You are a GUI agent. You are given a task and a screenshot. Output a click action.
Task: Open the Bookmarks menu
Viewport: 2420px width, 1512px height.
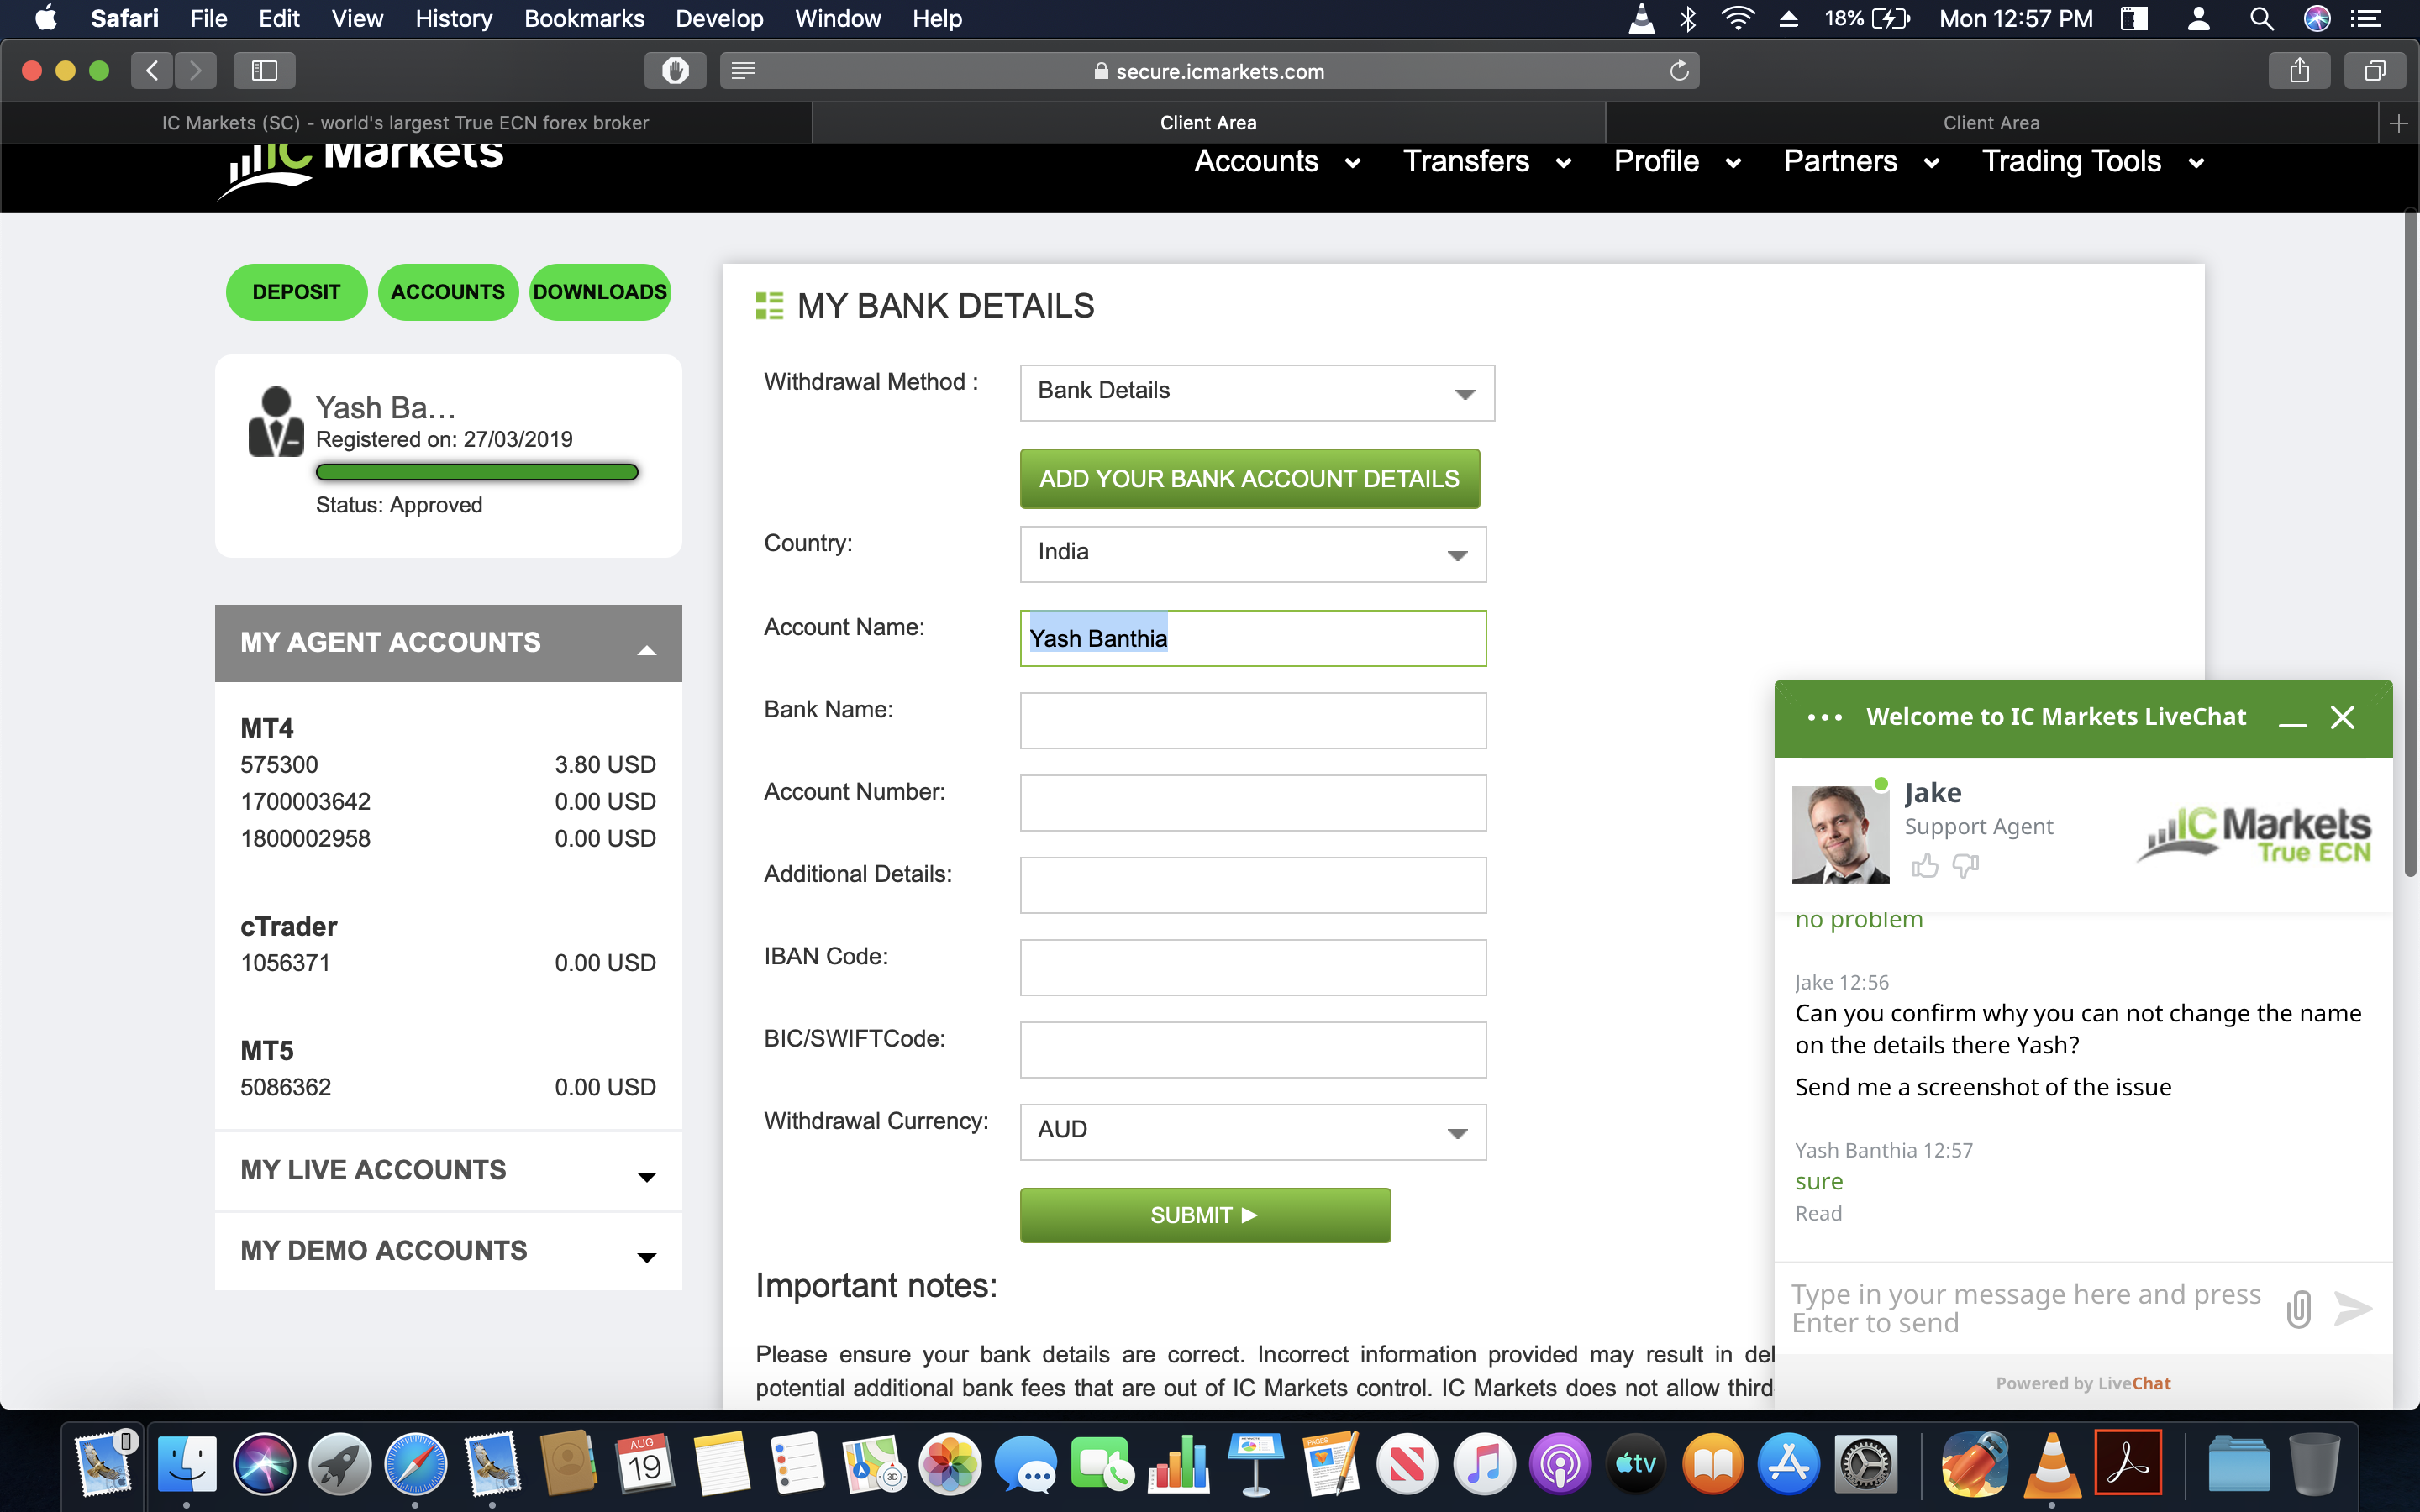click(584, 18)
